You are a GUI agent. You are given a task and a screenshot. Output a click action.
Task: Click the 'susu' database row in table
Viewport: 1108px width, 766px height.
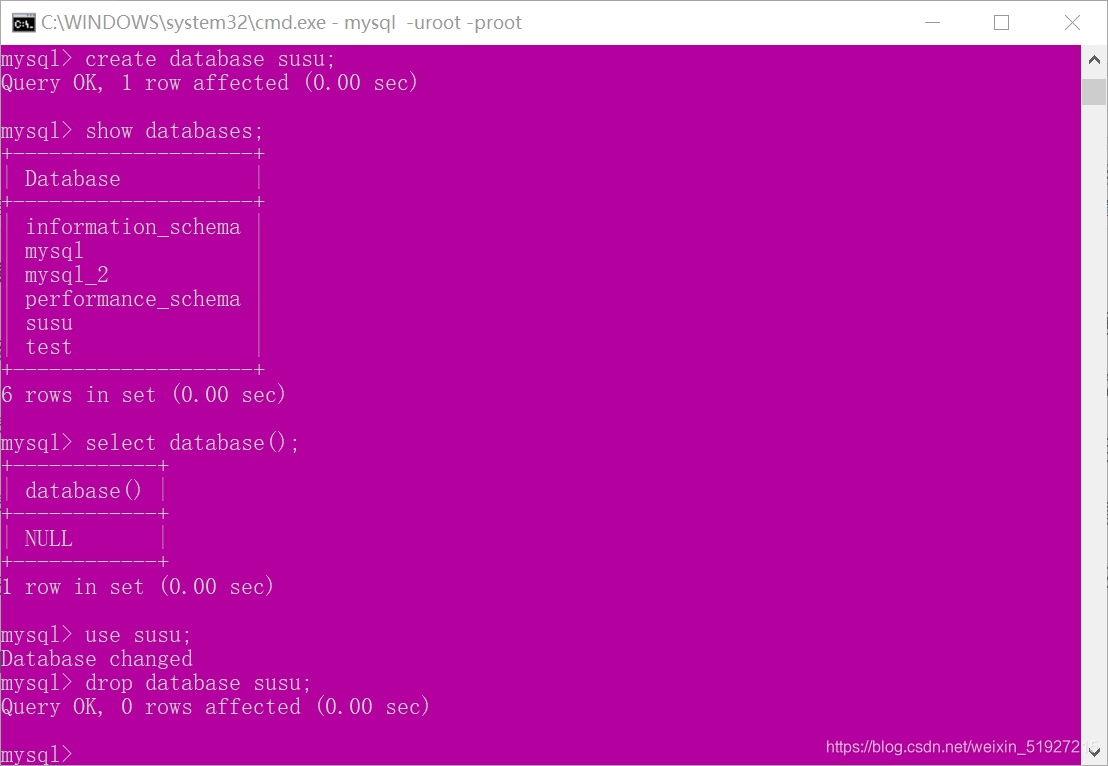[49, 323]
